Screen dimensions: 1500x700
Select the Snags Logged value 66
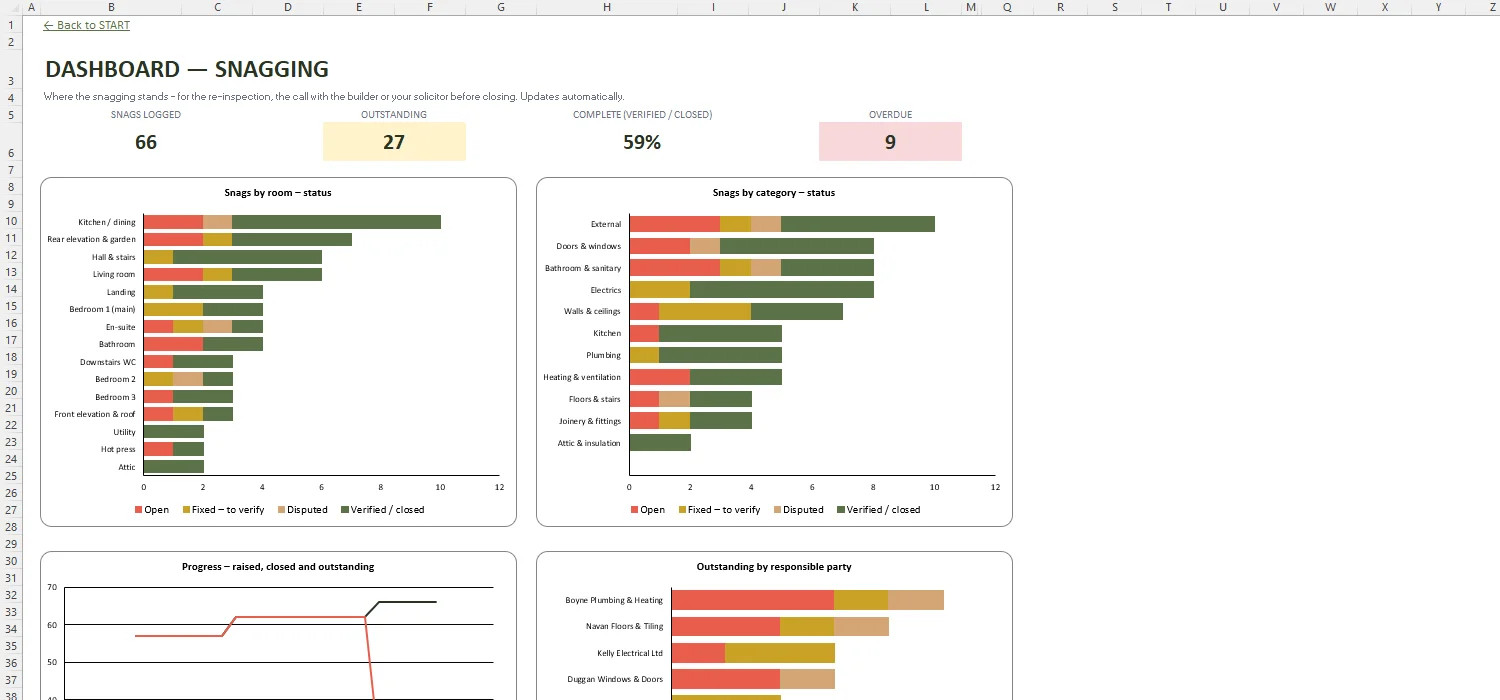pyautogui.click(x=146, y=142)
